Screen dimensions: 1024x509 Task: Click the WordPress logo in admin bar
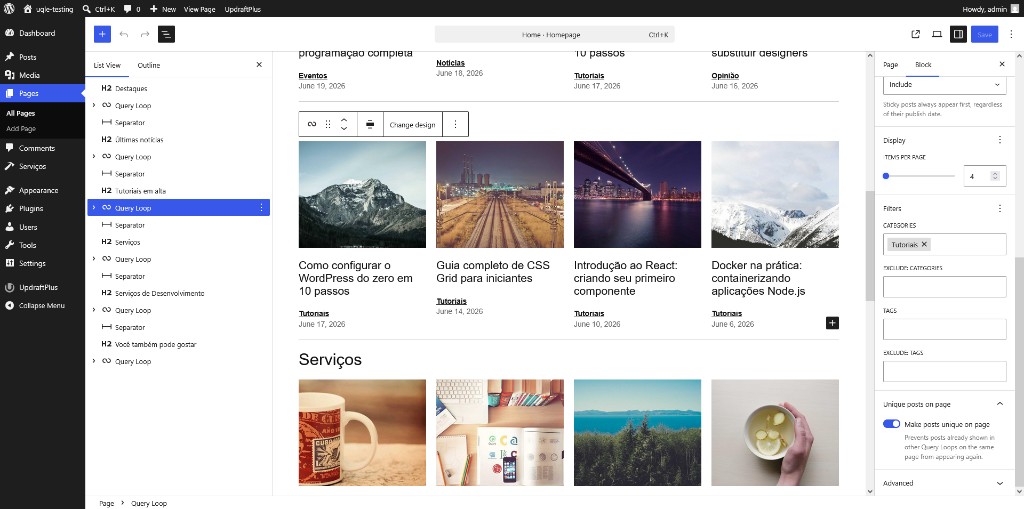point(8,9)
